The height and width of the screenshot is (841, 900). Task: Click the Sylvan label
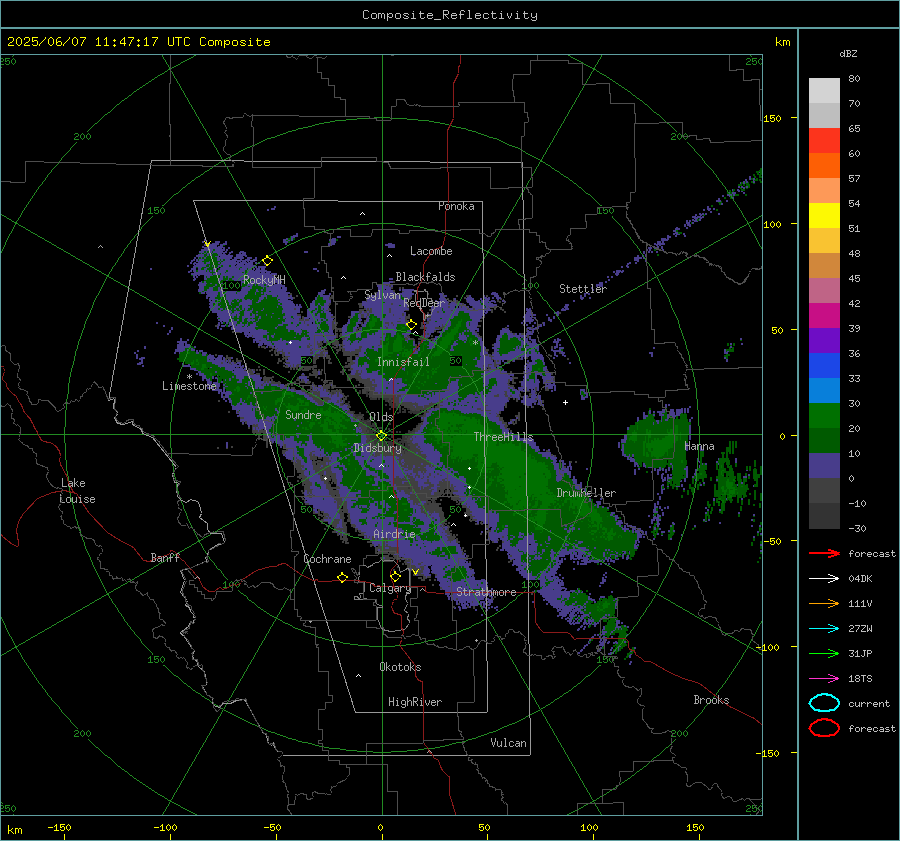point(382,295)
